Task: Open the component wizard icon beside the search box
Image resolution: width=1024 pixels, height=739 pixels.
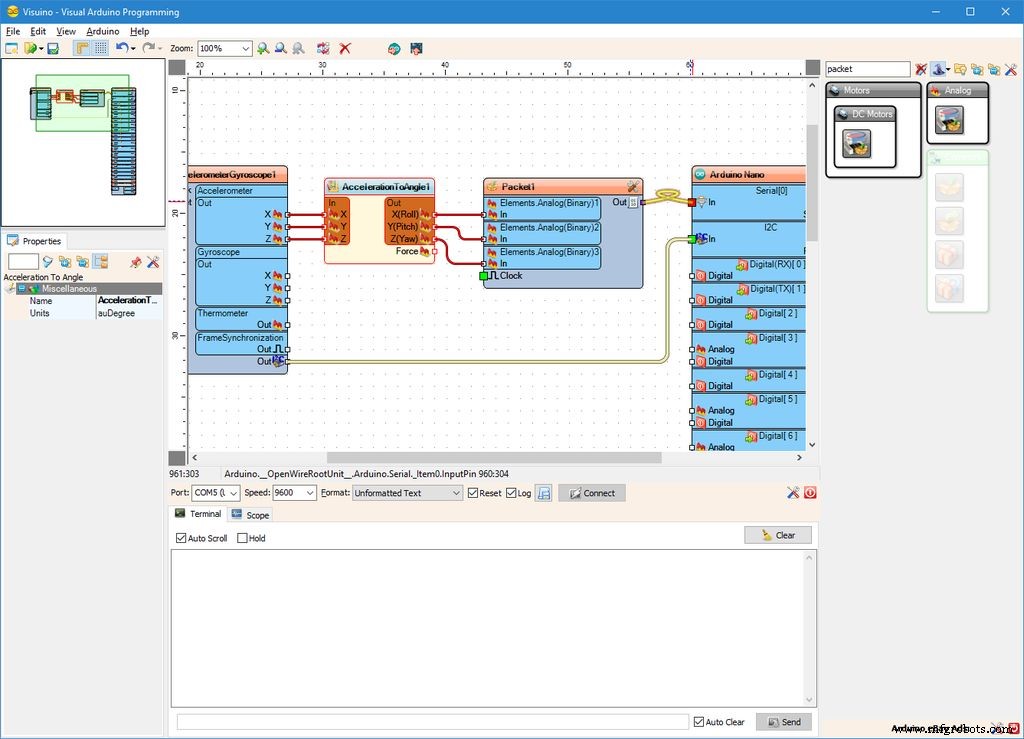Action: (938, 69)
